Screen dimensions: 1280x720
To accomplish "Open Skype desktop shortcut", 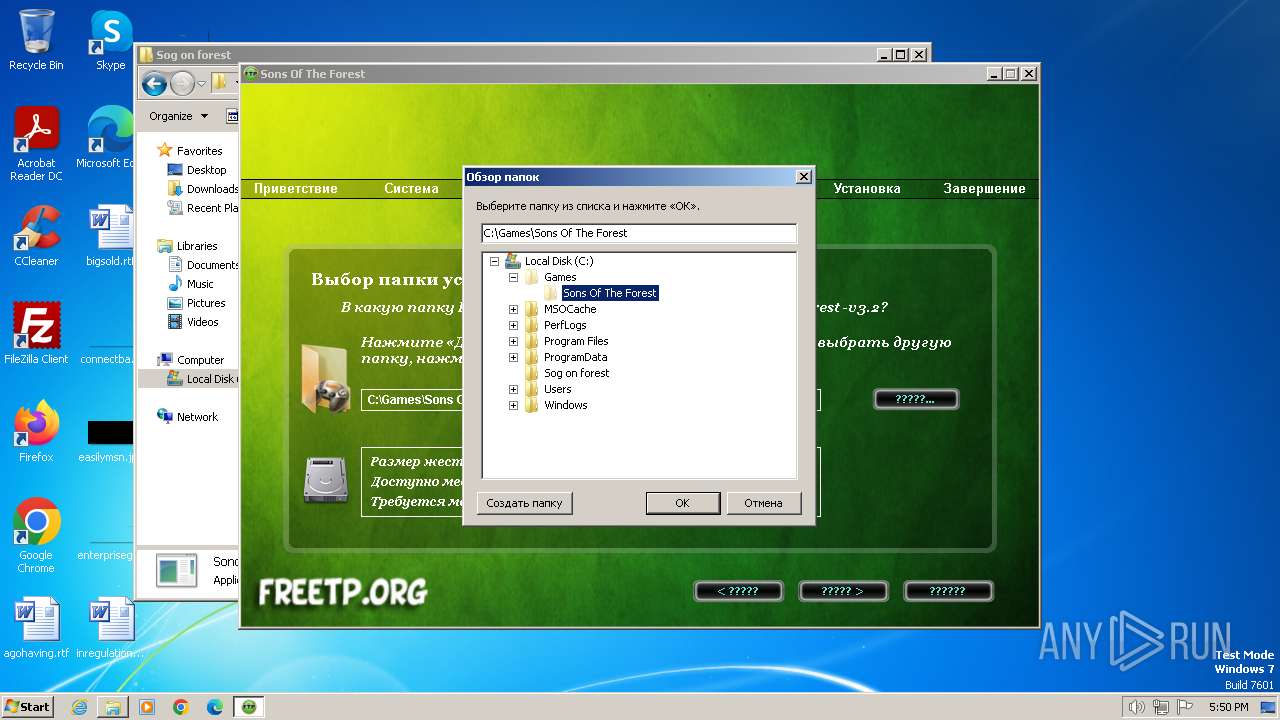I will [110, 40].
